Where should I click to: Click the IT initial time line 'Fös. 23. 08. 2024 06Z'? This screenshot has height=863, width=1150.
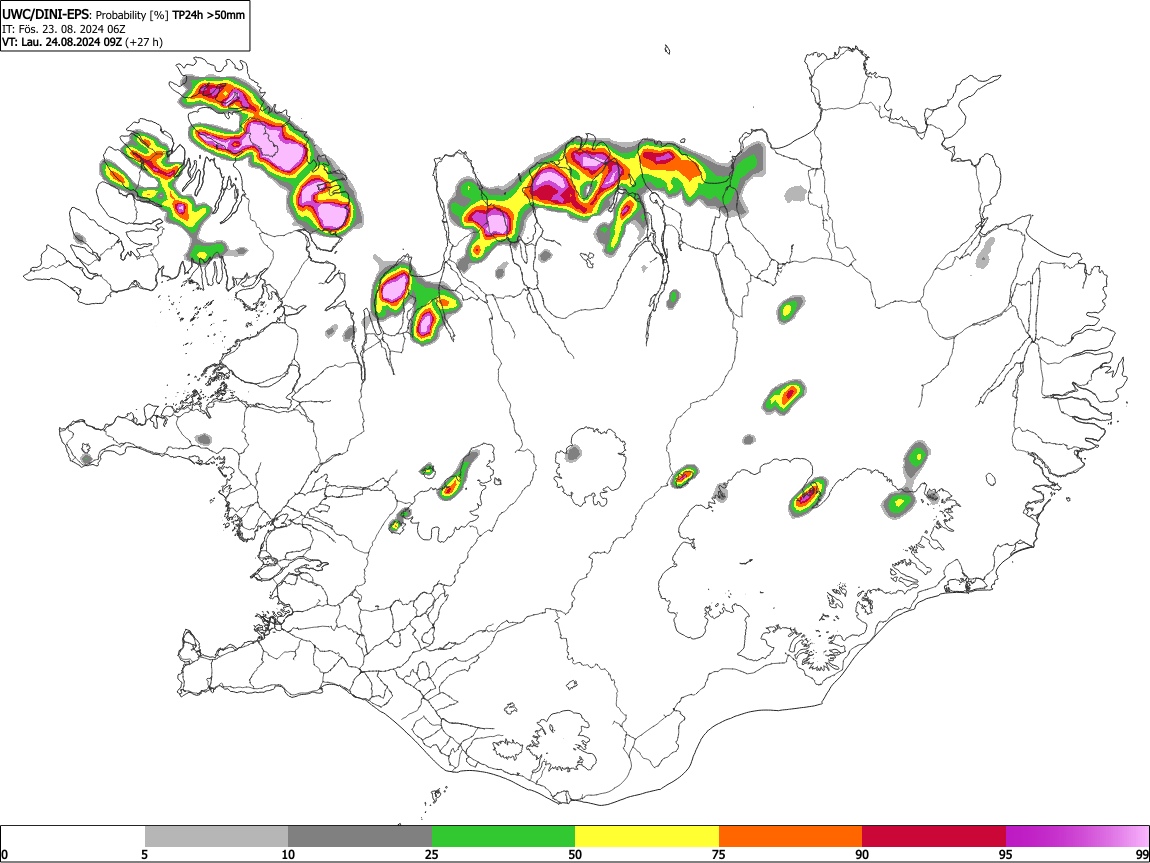click(72, 29)
